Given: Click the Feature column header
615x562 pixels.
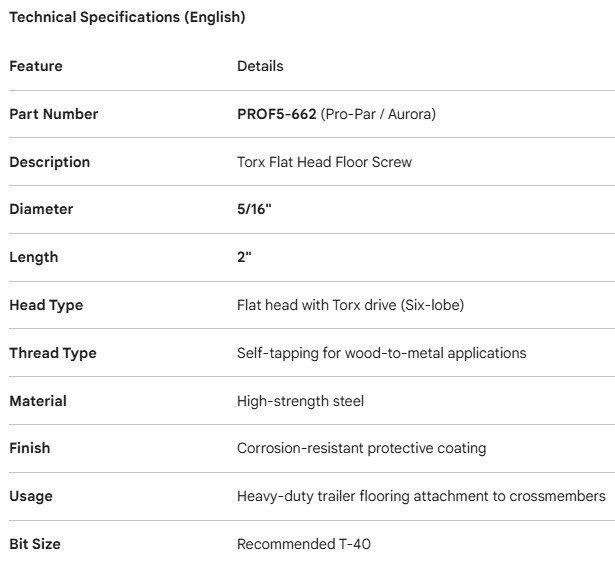Looking at the screenshot, I should click(x=36, y=66).
